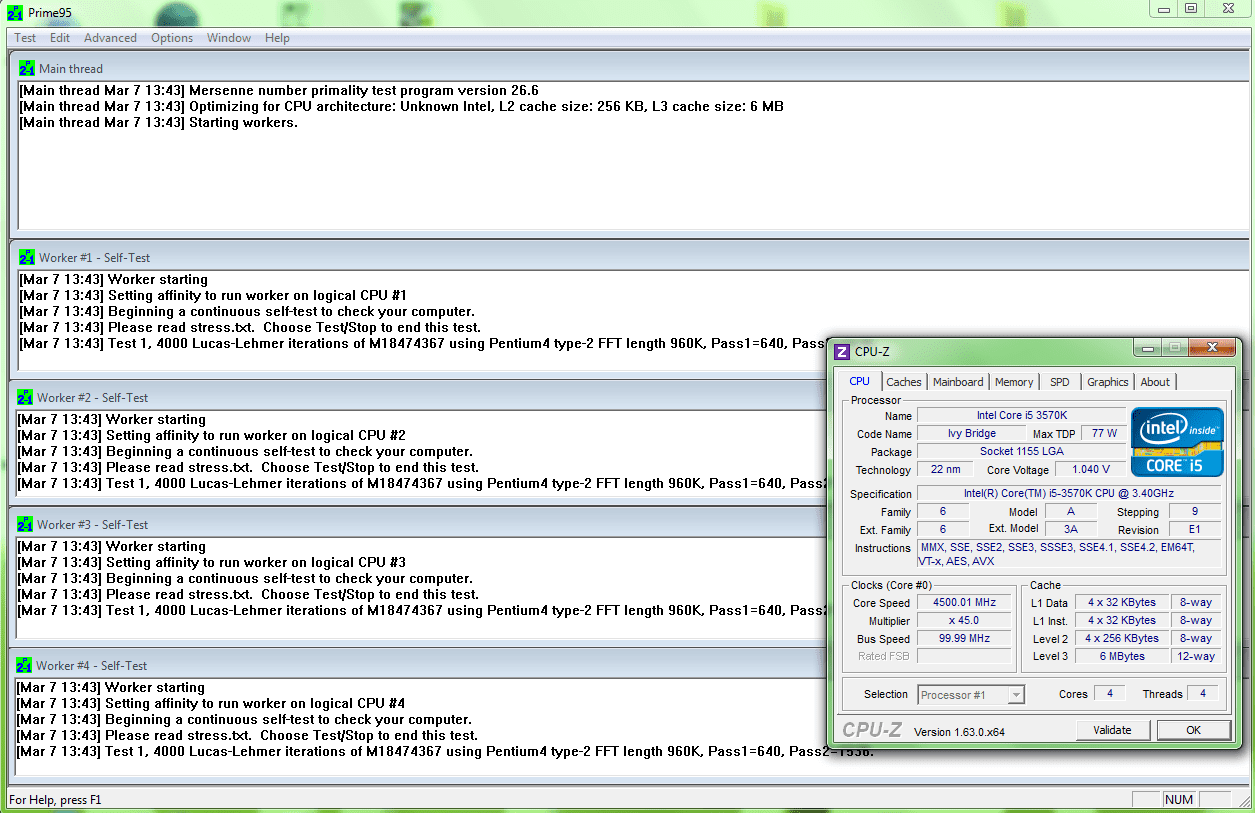
Task: Click the Core Voltage value '1.040 V'
Action: (x=1090, y=470)
